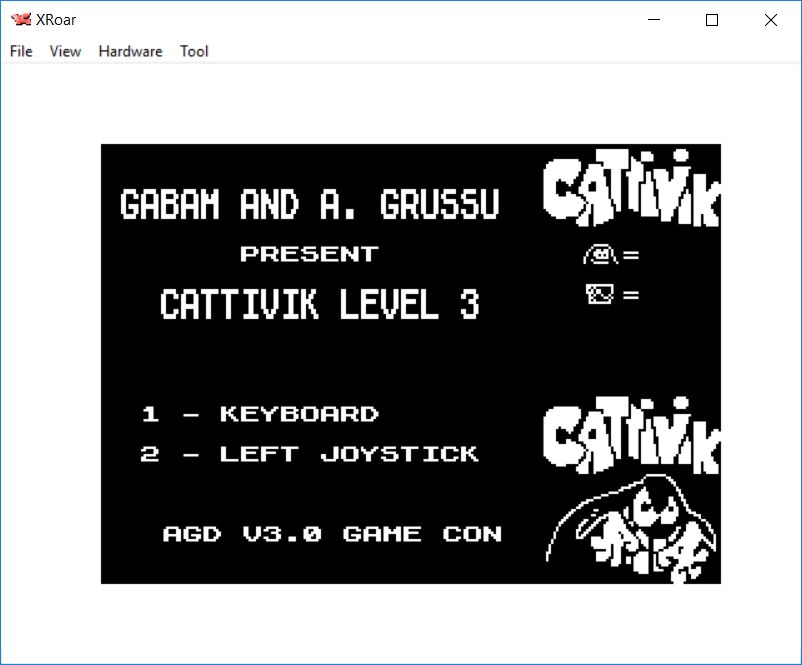Click the PRESENT text line
The image size is (802, 665).
click(x=309, y=254)
